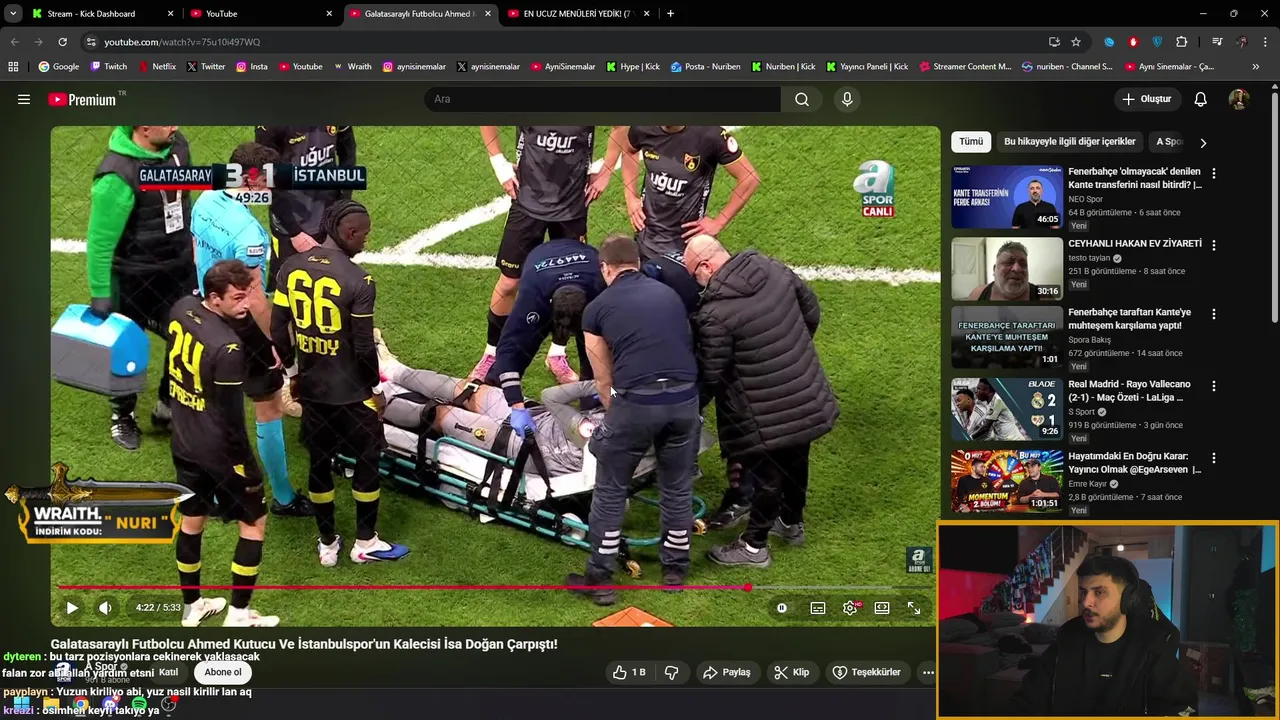Open the Netflix bookmark

156,67
